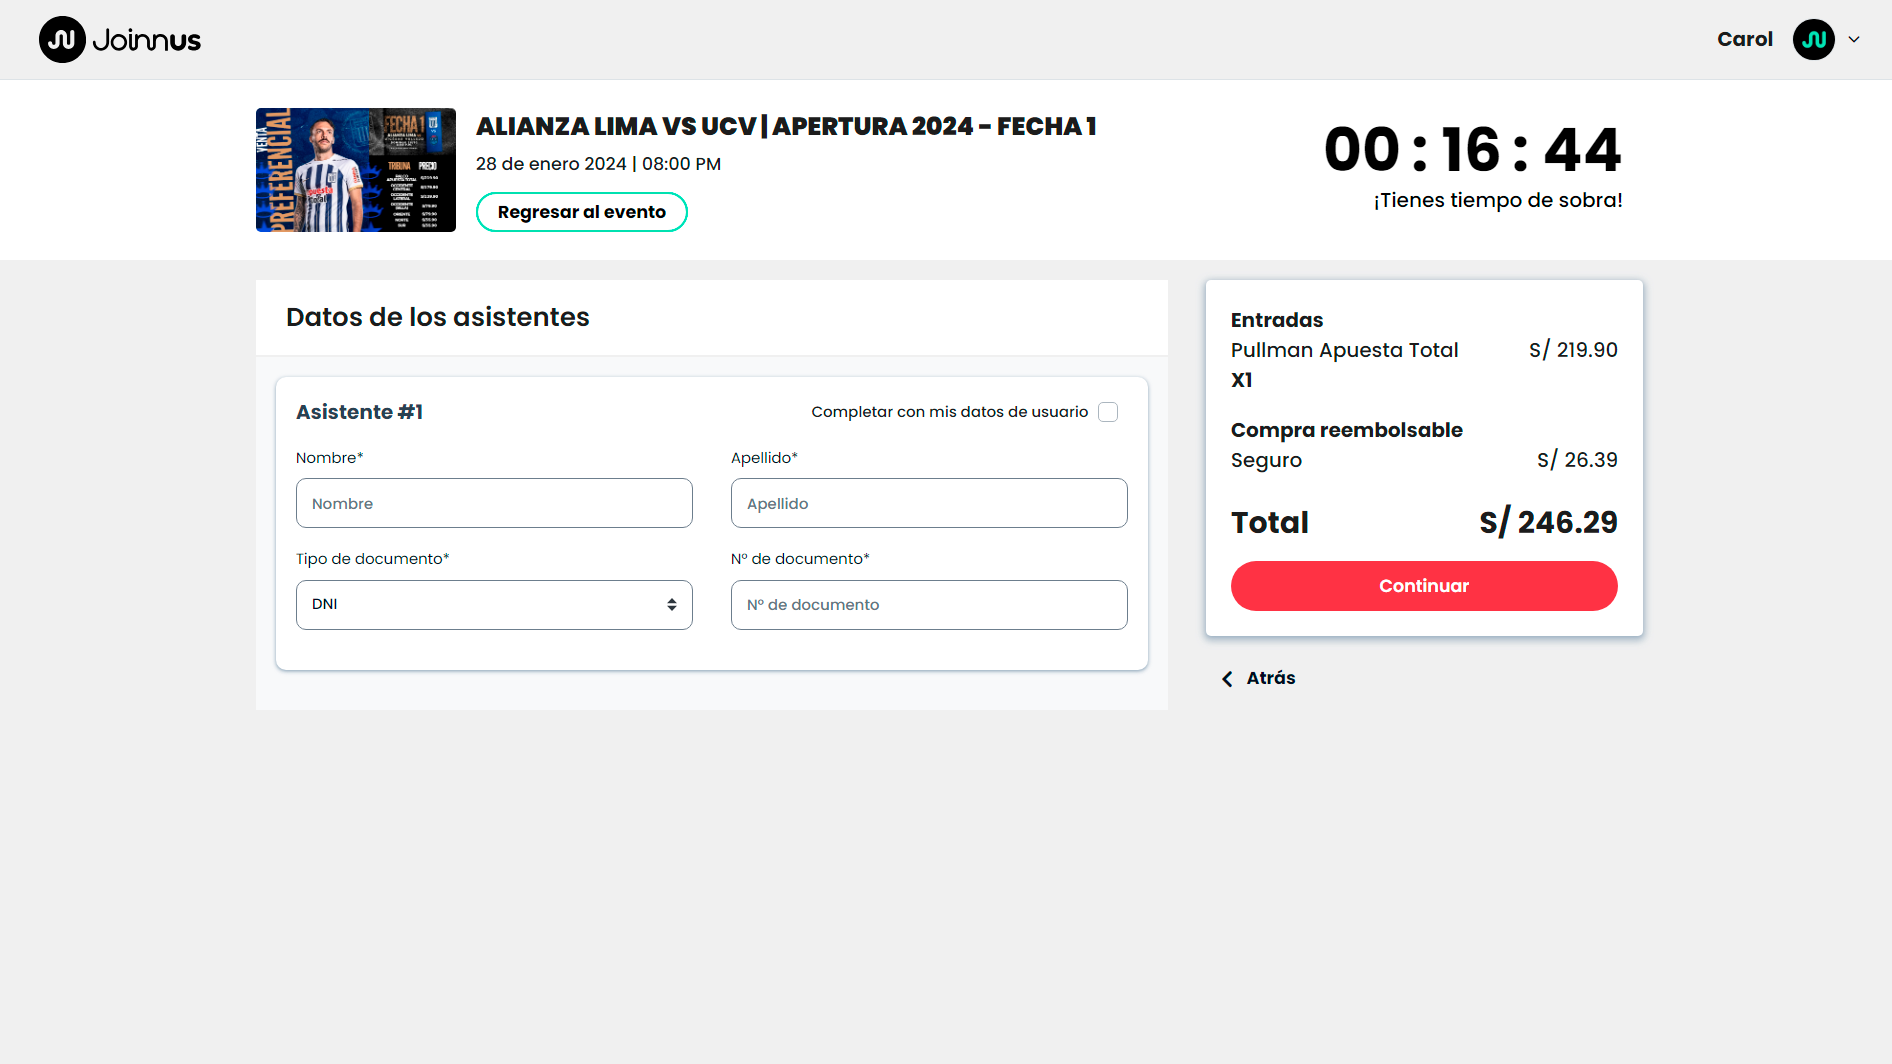Click the countdown timer display

click(x=1472, y=150)
